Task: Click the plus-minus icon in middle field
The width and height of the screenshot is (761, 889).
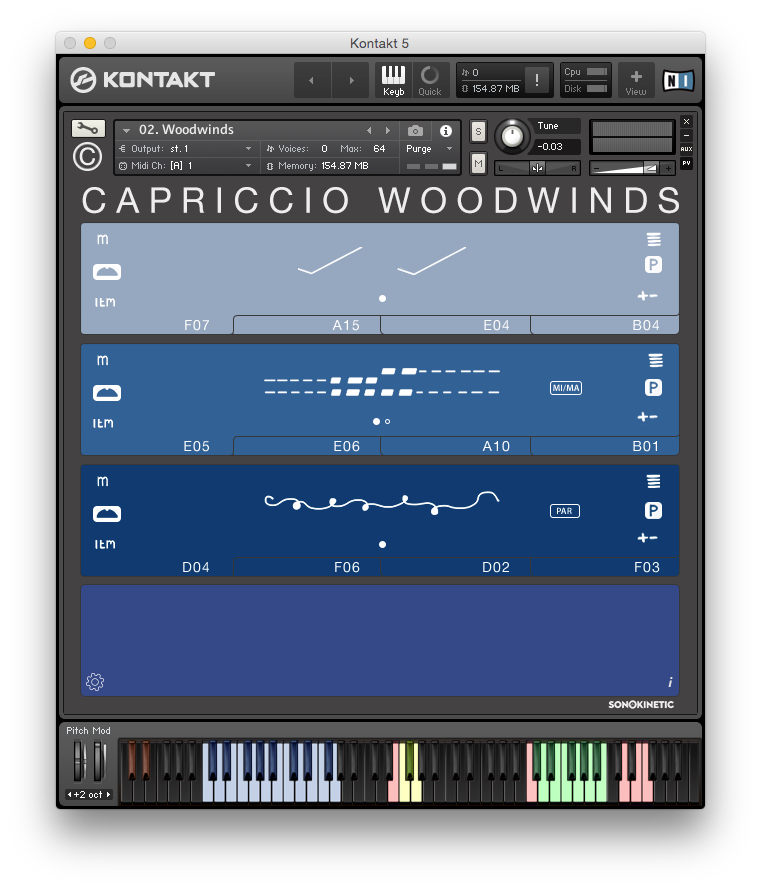Action: (647, 417)
